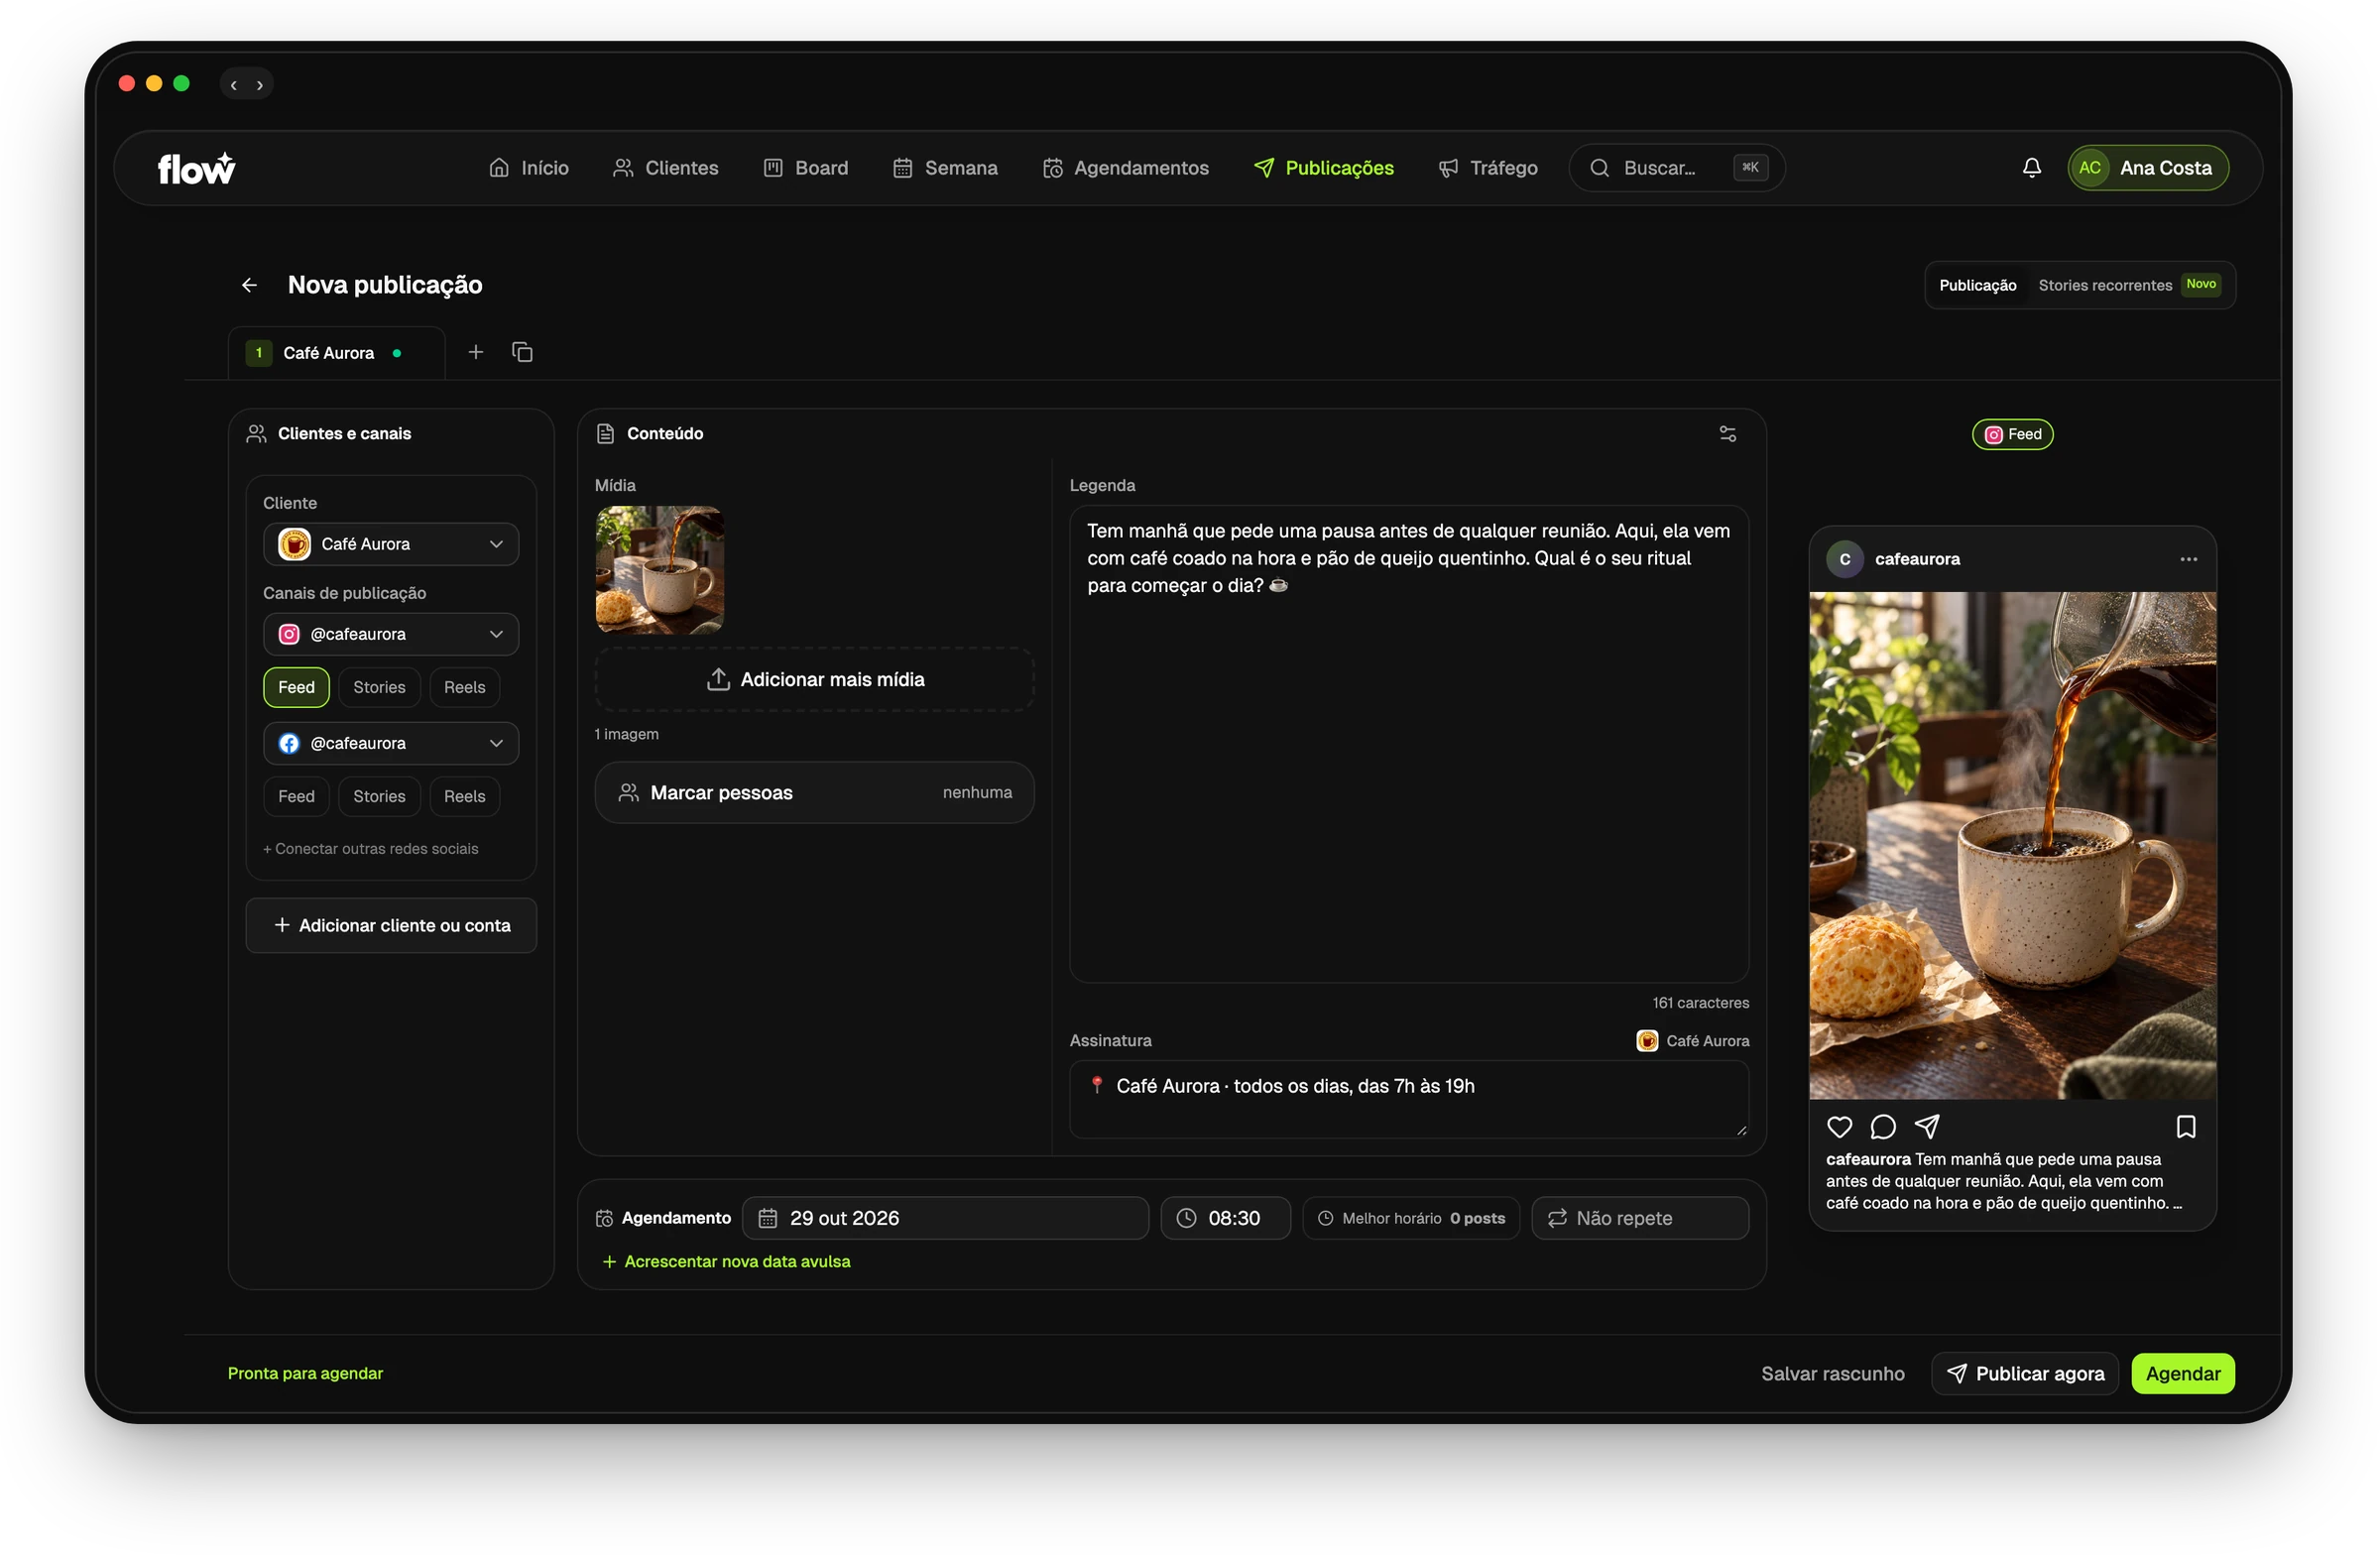The image size is (2380, 1555).
Task: Click into the Assinatura text field
Action: (1408, 1099)
